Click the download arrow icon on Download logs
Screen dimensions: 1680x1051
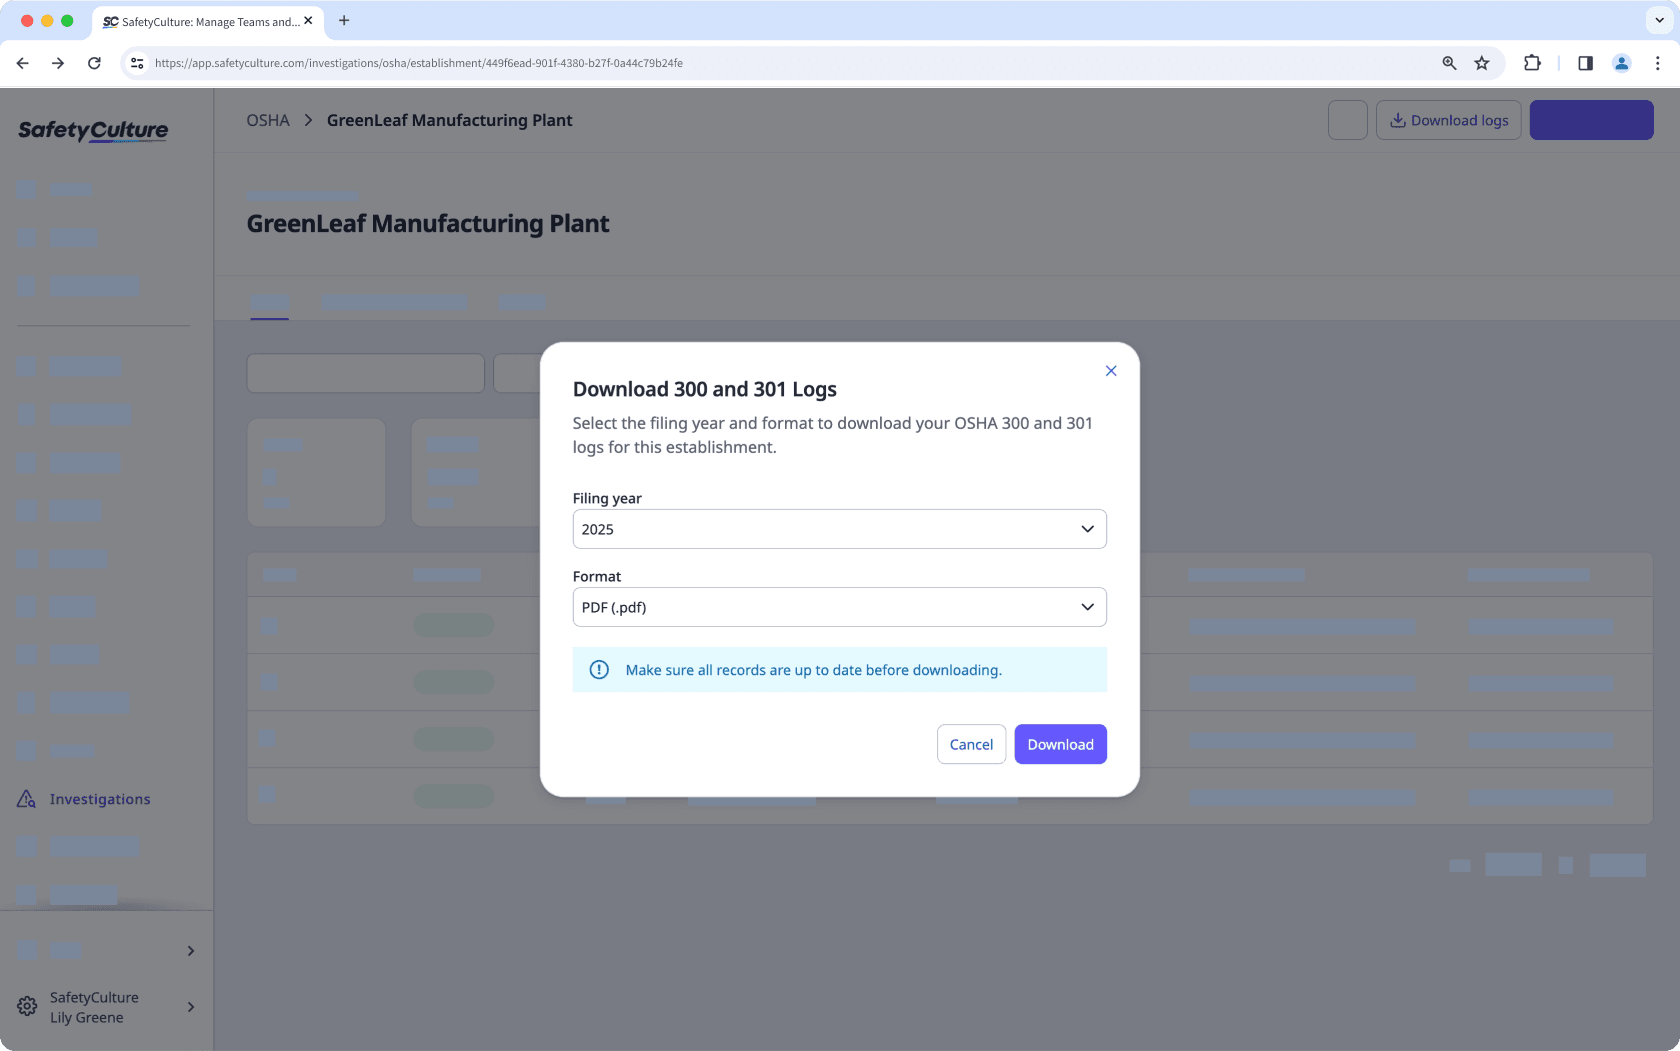click(1397, 119)
